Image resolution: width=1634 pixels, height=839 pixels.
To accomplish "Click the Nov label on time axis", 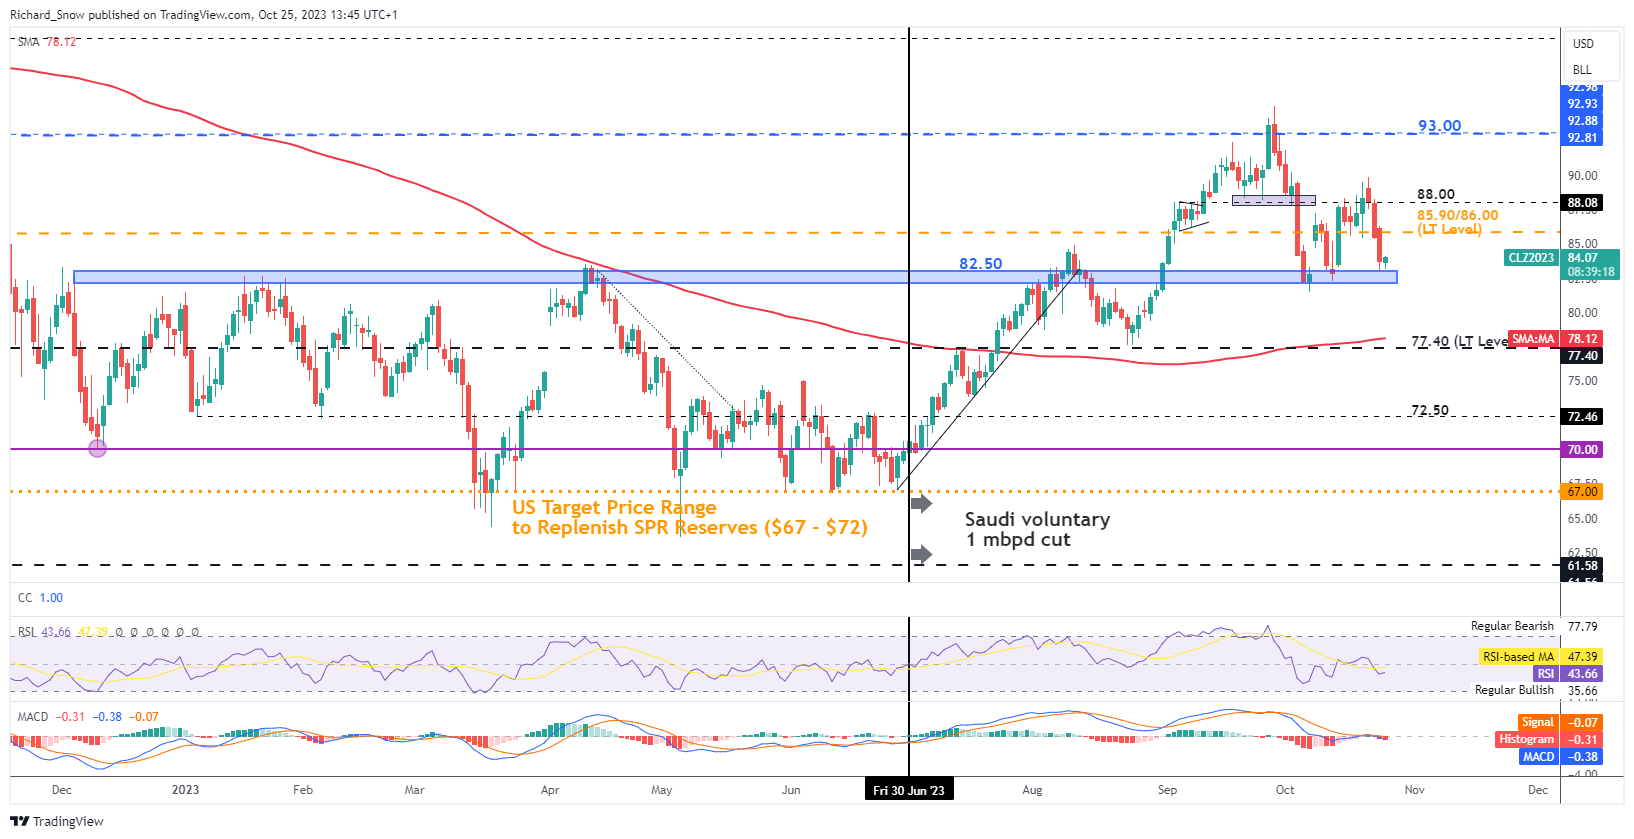I will click(x=1414, y=790).
